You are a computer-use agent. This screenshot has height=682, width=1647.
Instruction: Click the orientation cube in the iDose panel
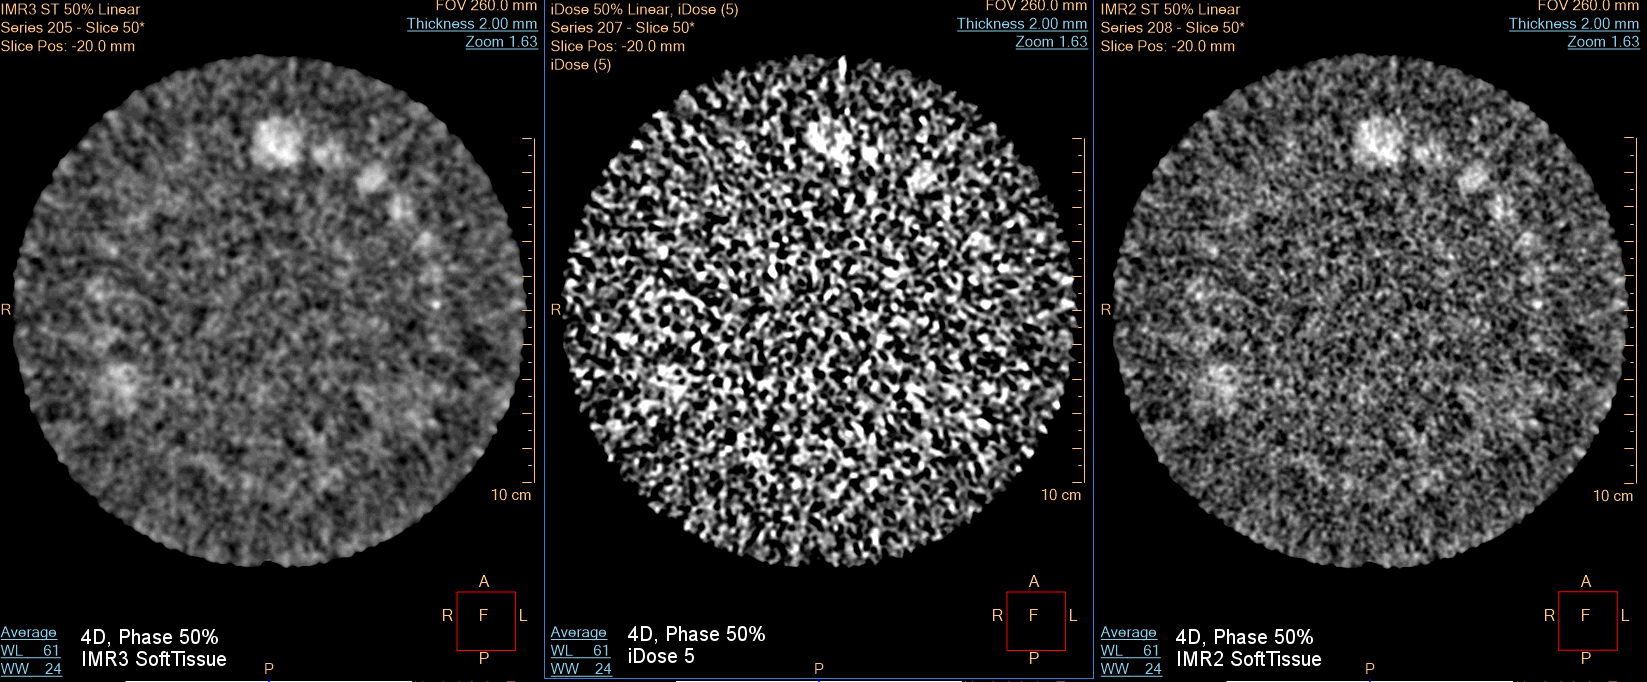pyautogui.click(x=1035, y=620)
